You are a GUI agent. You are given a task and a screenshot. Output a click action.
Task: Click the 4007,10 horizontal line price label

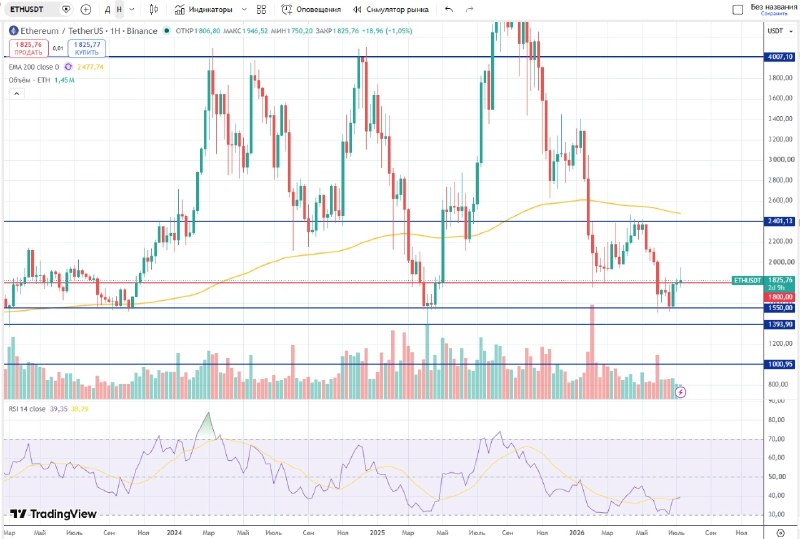pyautogui.click(x=780, y=57)
